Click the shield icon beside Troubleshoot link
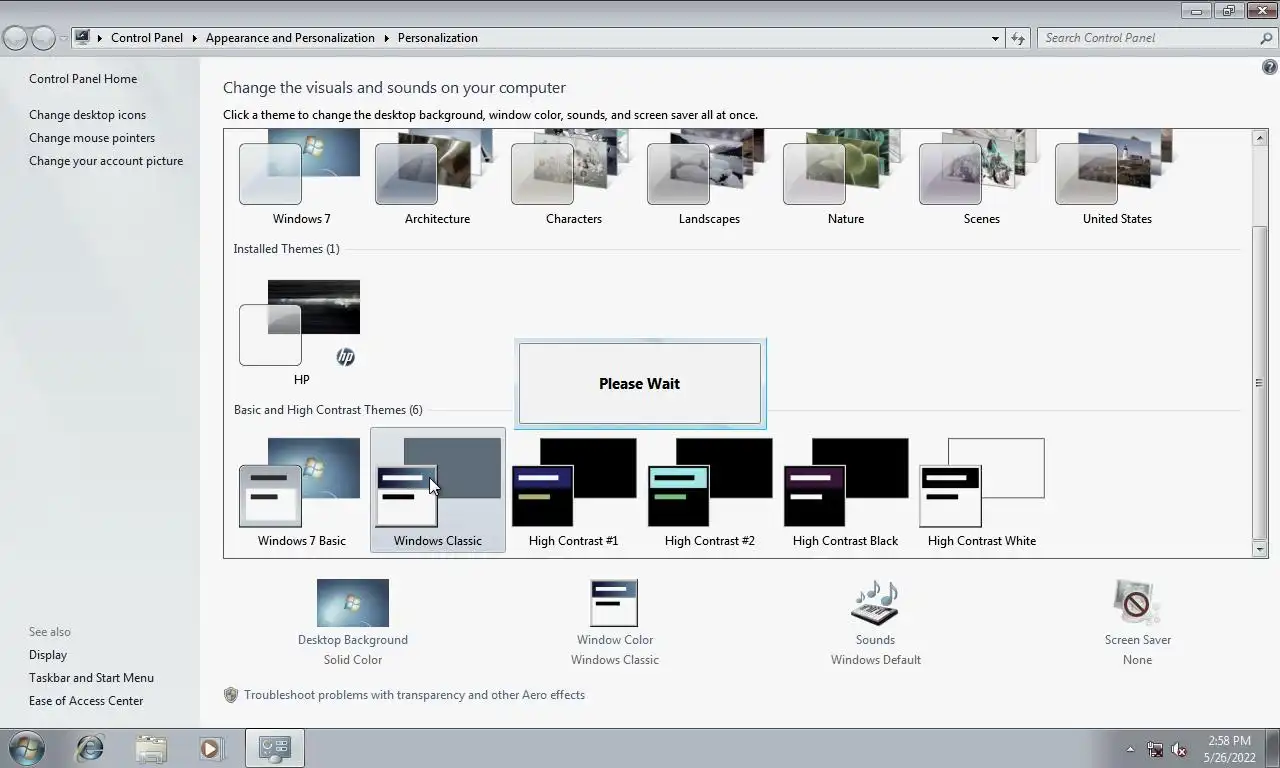Viewport: 1280px width, 768px height. coord(231,695)
